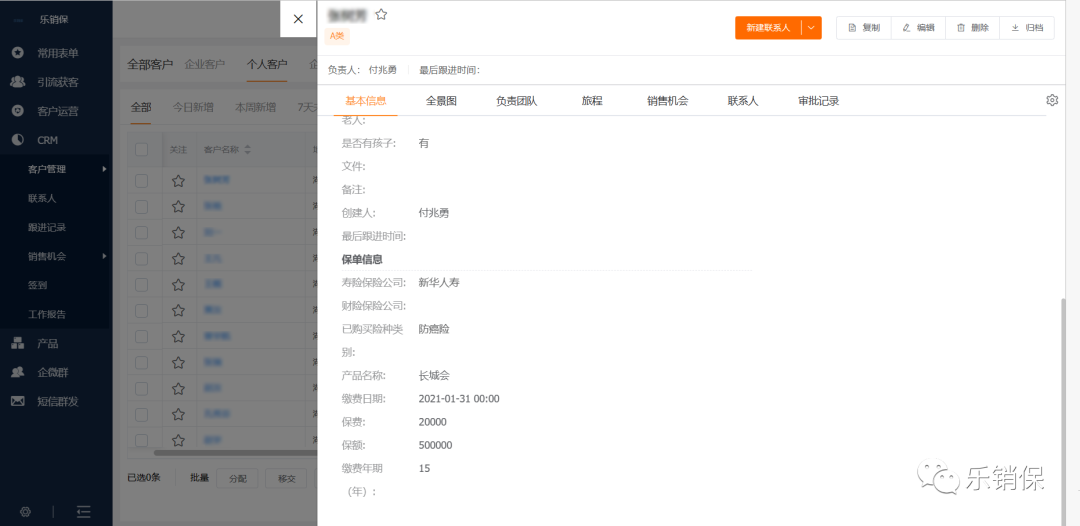Open dropdown arrow beside 新建联系人
Screen dimensions: 1080x526
811,28
